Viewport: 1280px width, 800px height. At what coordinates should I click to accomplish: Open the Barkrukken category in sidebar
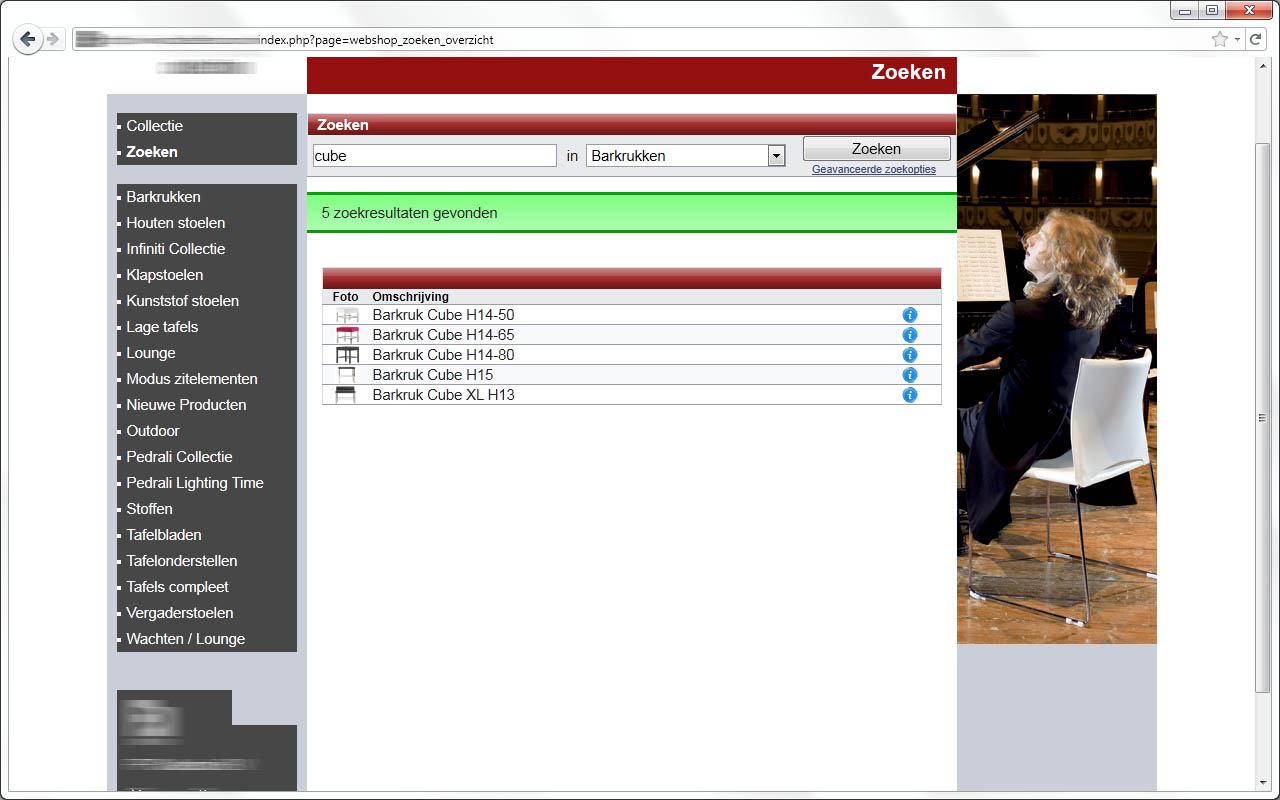click(x=163, y=197)
